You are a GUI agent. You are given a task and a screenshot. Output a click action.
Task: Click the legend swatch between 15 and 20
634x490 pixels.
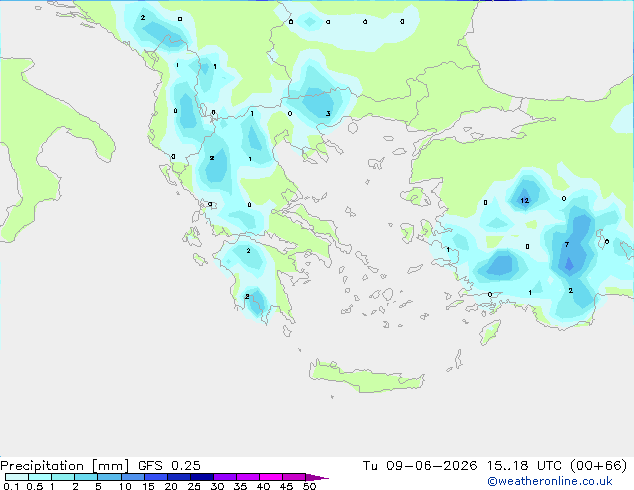(156, 477)
